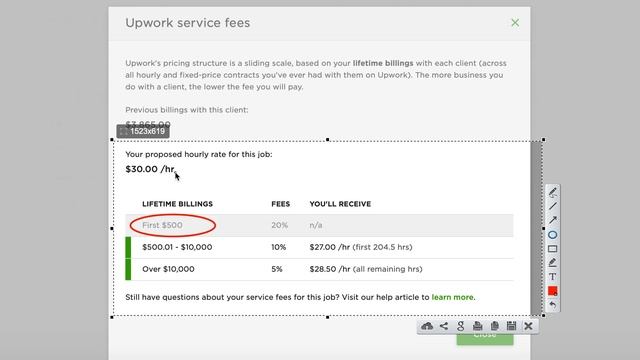
Task: Click the n/a value in first row
Action: (316, 225)
